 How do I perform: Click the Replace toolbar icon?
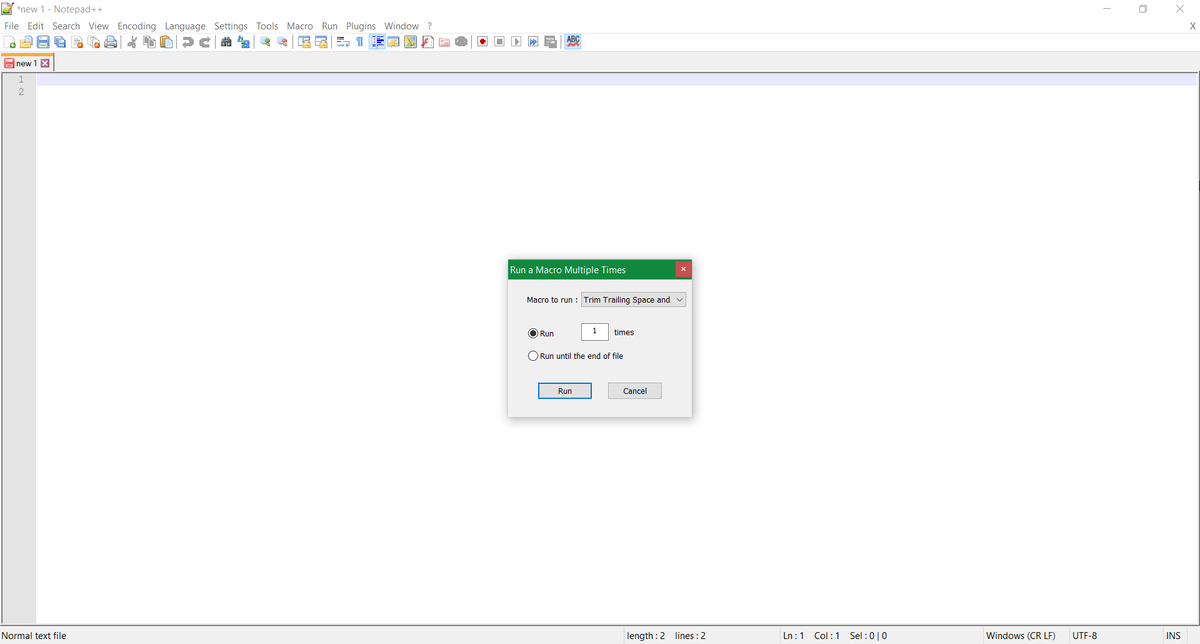[x=243, y=41]
